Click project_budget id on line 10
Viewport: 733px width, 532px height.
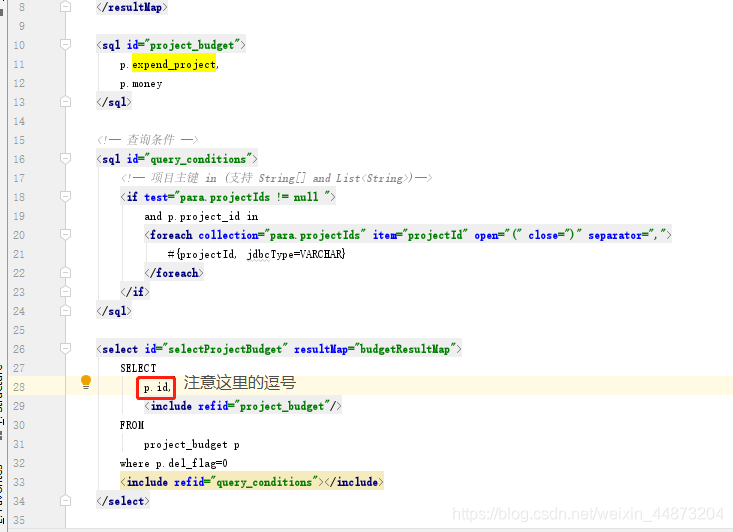point(194,45)
